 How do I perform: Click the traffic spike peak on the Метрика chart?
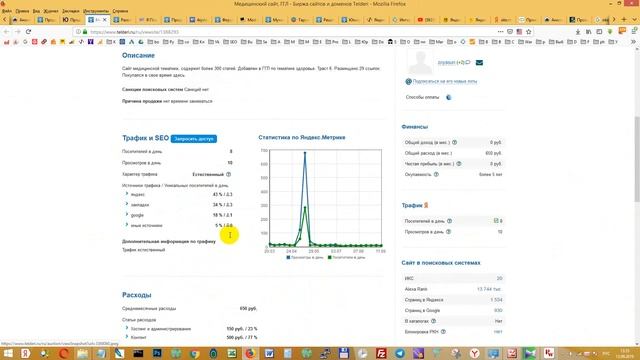tap(305, 153)
